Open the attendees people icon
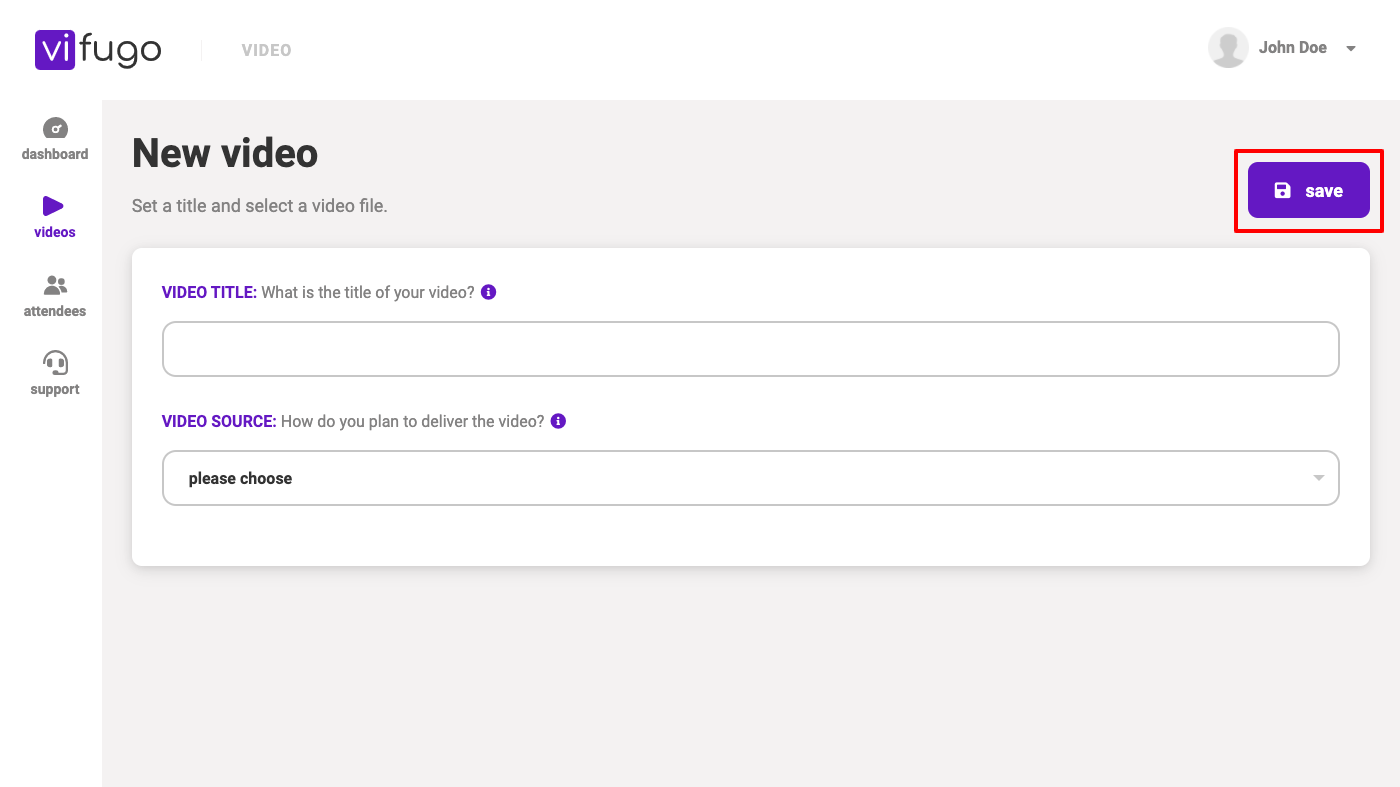Image resolution: width=1400 pixels, height=787 pixels. (55, 285)
